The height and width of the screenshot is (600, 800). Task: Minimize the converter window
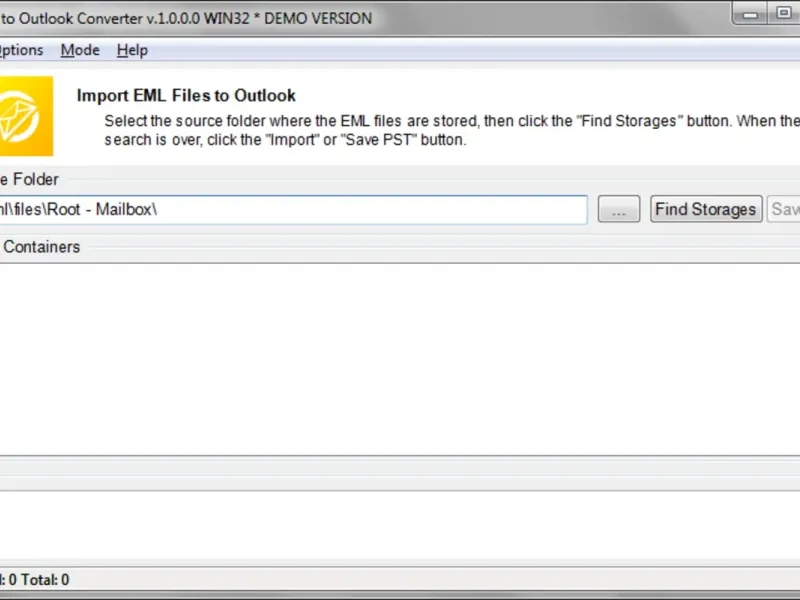click(750, 14)
